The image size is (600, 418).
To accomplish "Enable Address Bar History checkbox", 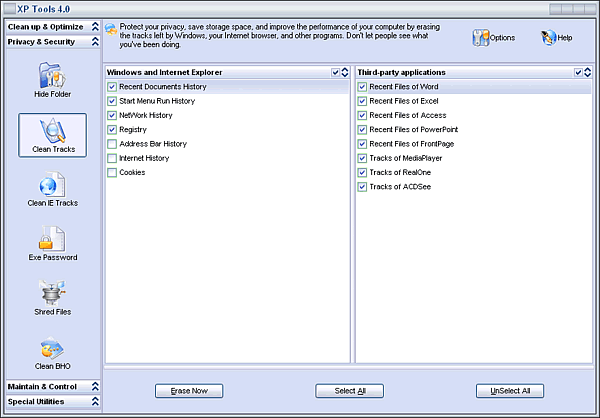I will 112,144.
